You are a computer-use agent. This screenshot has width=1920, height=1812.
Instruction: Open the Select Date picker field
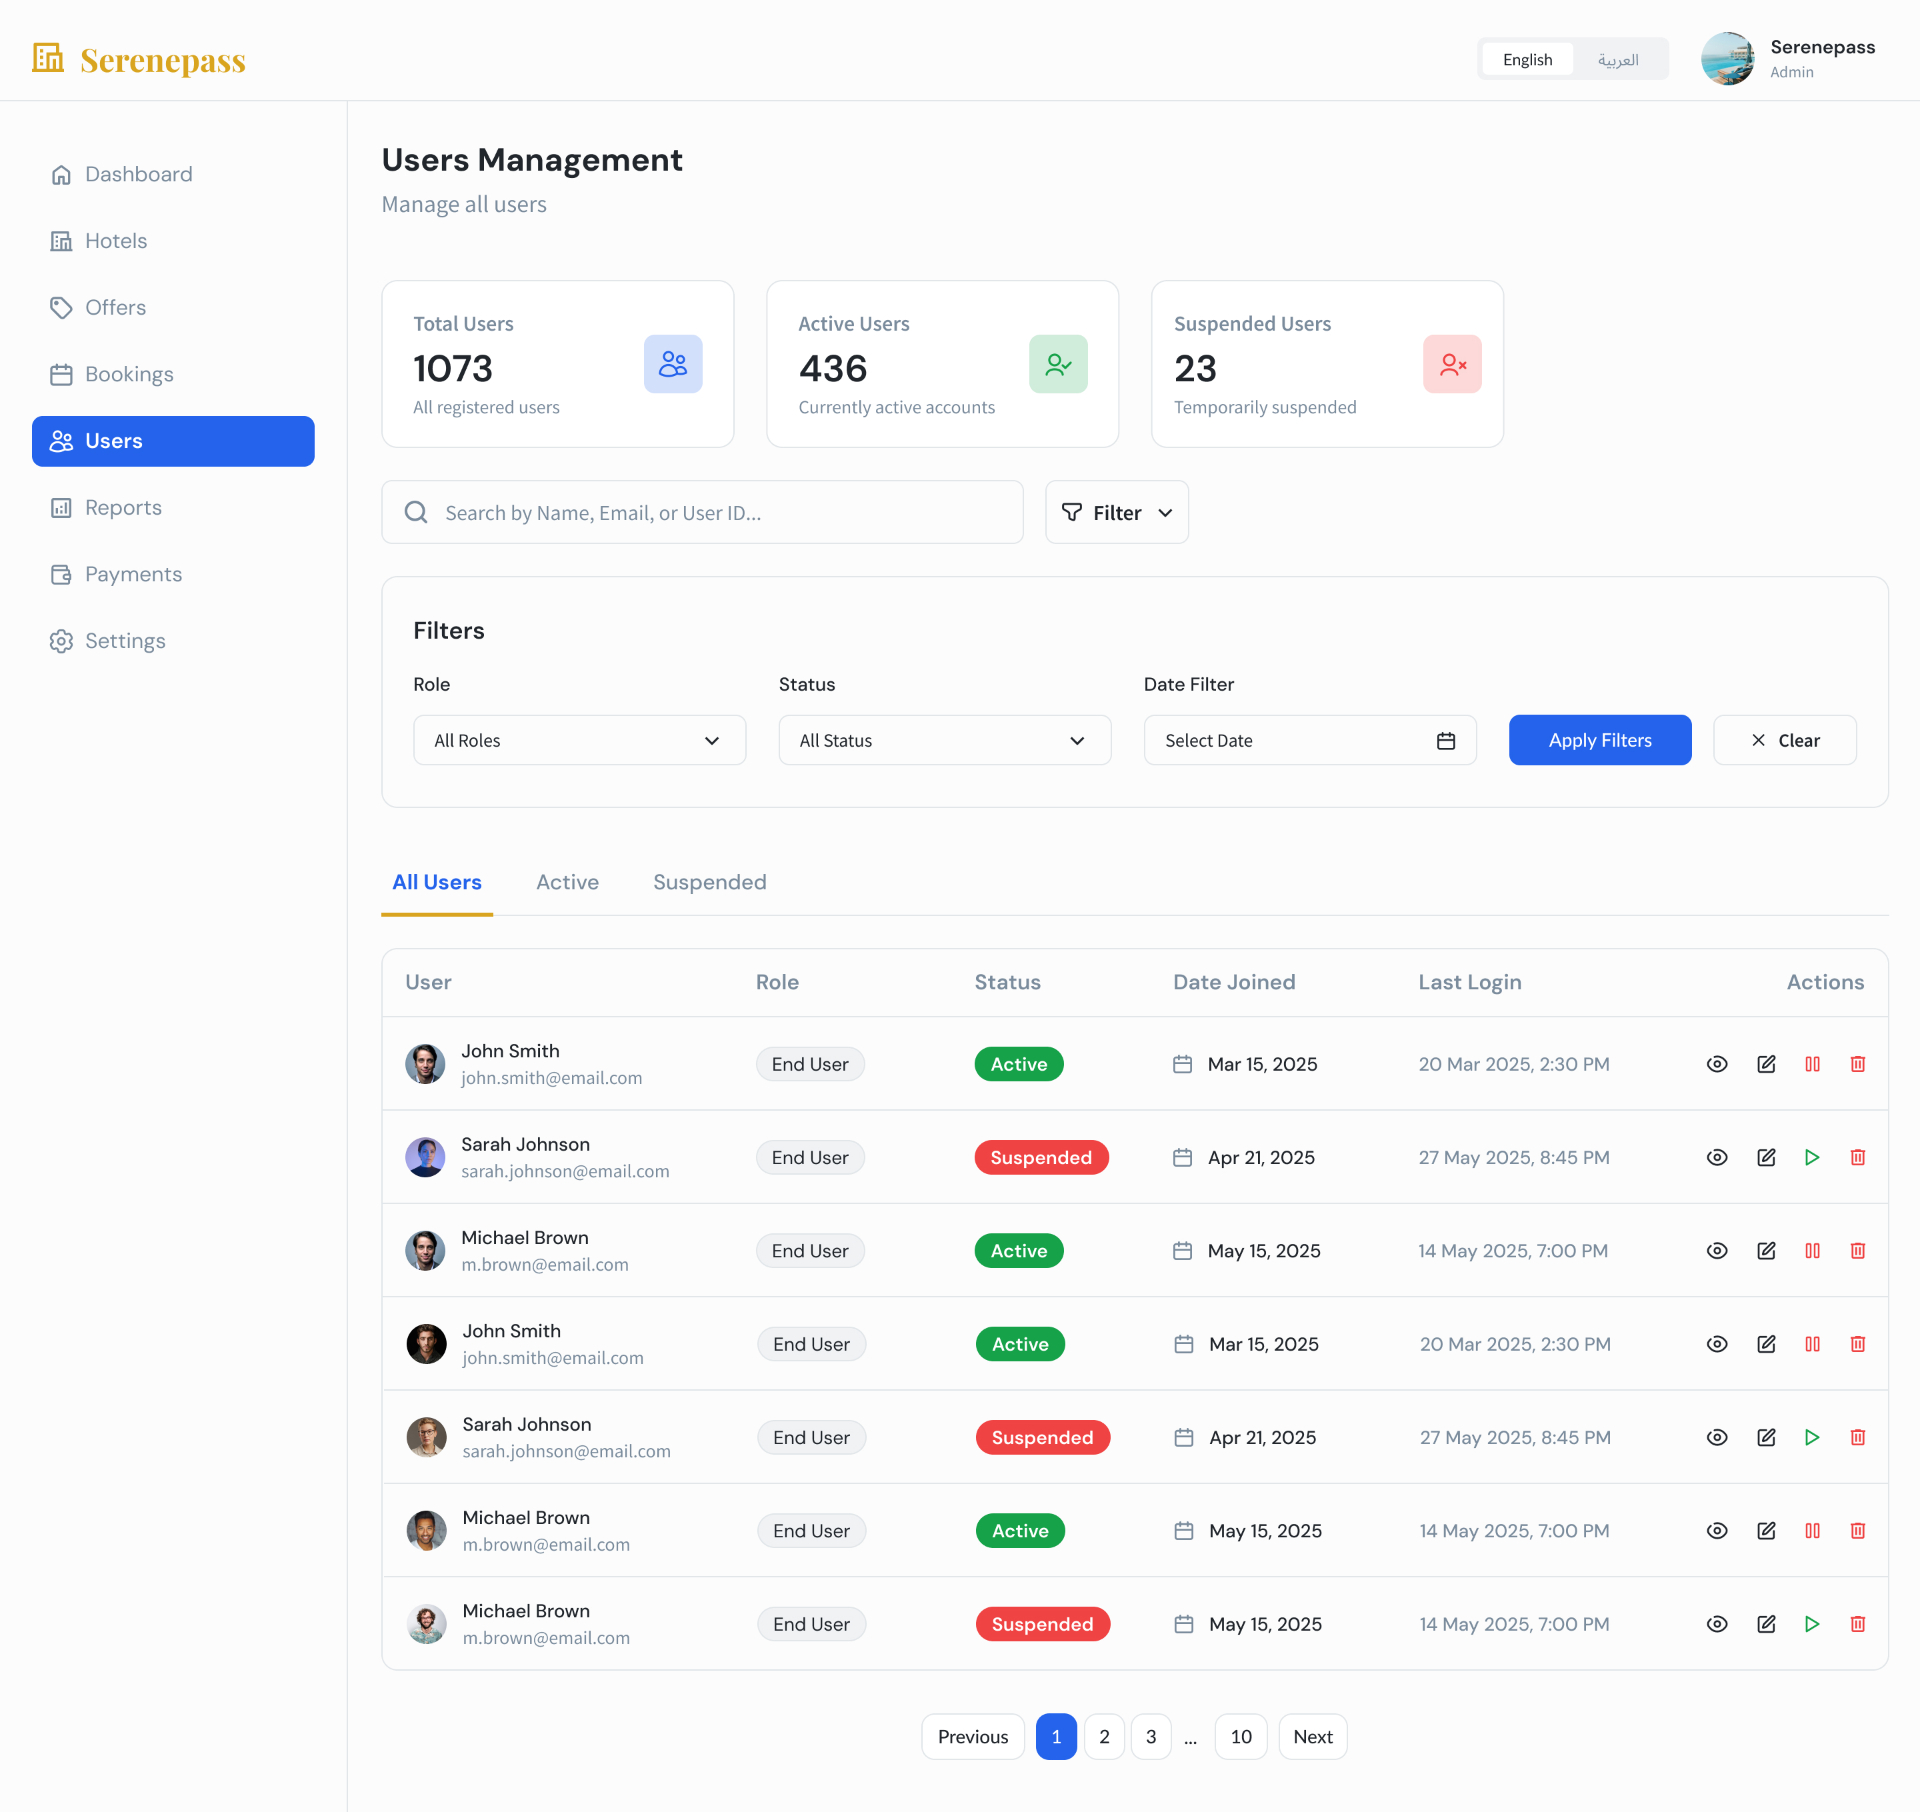[1310, 741]
